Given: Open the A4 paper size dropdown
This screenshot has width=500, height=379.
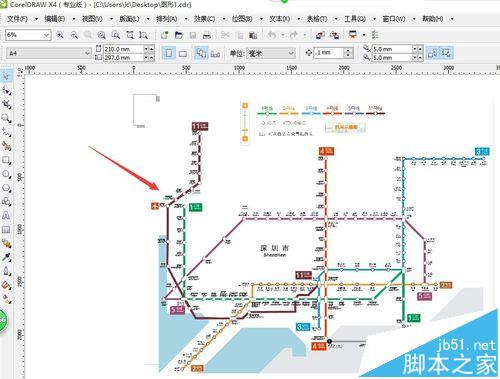Looking at the screenshot, I should coord(87,53).
